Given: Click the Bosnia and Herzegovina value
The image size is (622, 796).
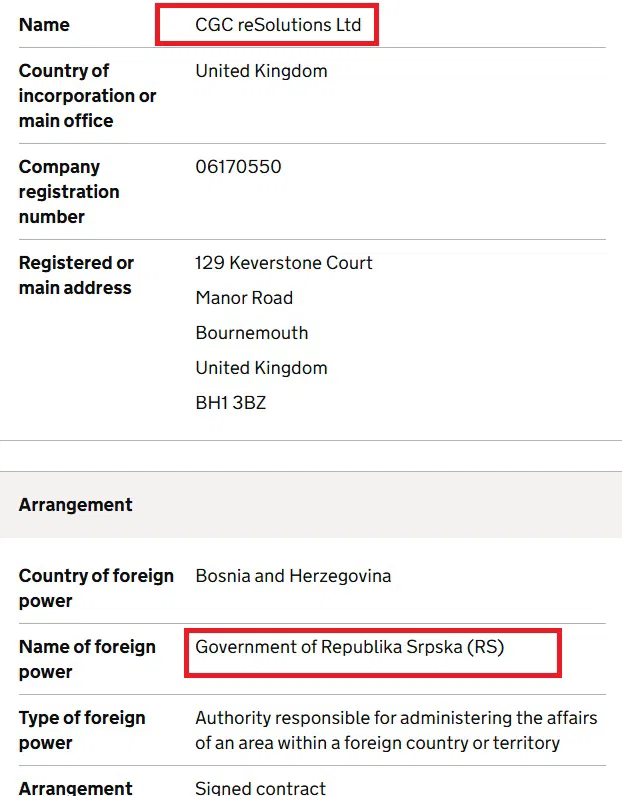Looking at the screenshot, I should [293, 576].
